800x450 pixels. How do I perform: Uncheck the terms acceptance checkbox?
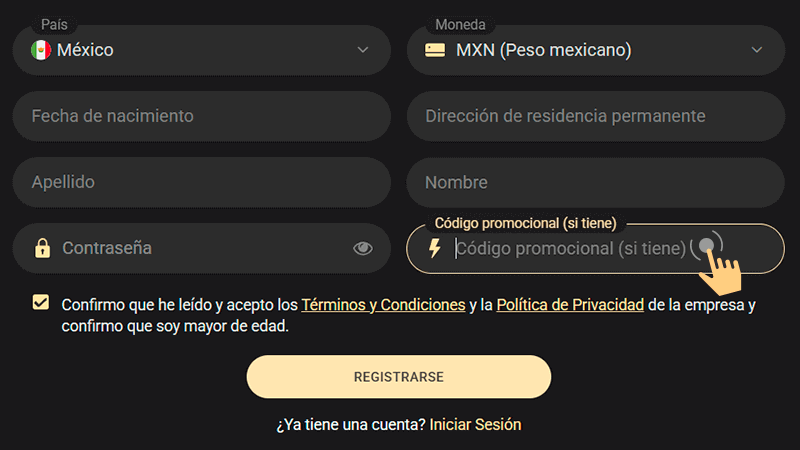[41, 302]
